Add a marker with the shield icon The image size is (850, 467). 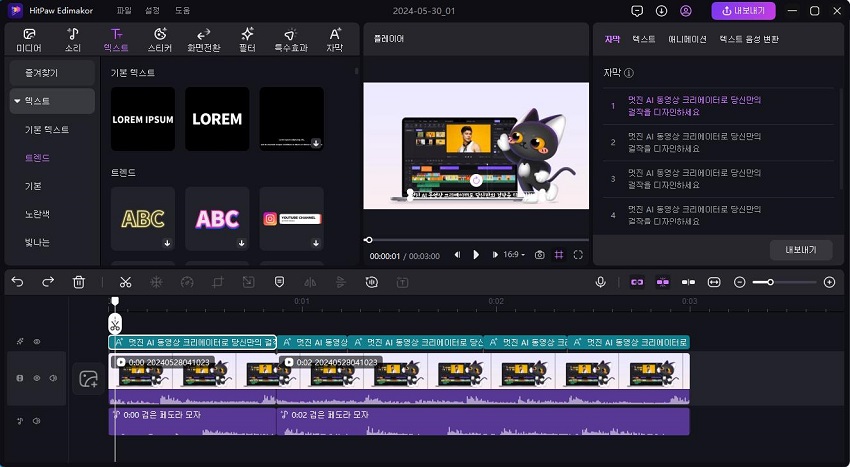pyautogui.click(x=279, y=282)
